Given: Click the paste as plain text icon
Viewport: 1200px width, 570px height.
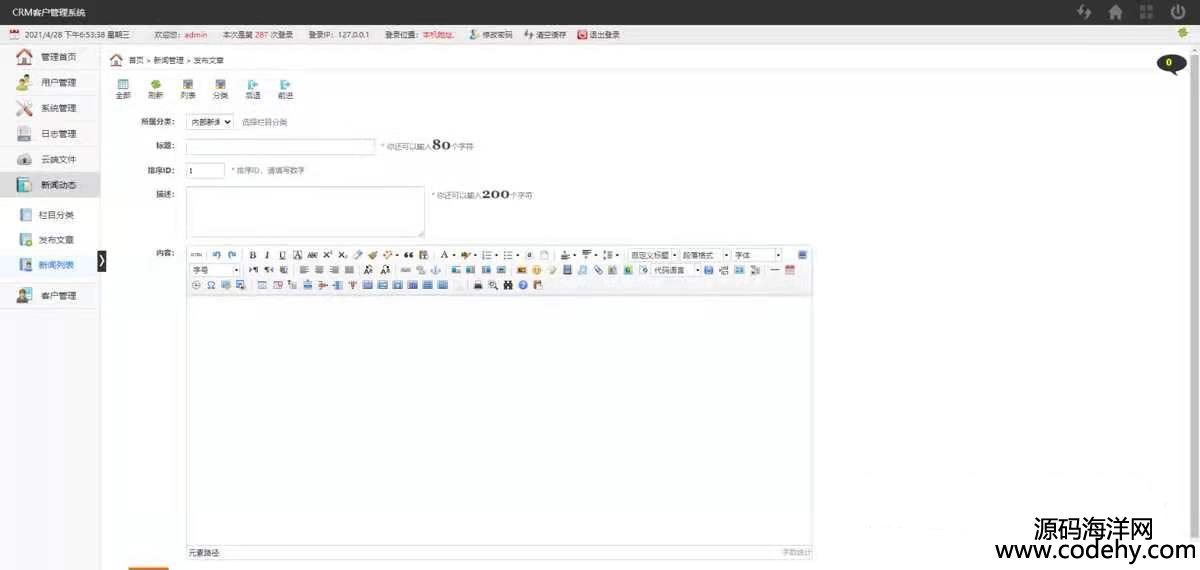Looking at the screenshot, I should (x=424, y=255).
